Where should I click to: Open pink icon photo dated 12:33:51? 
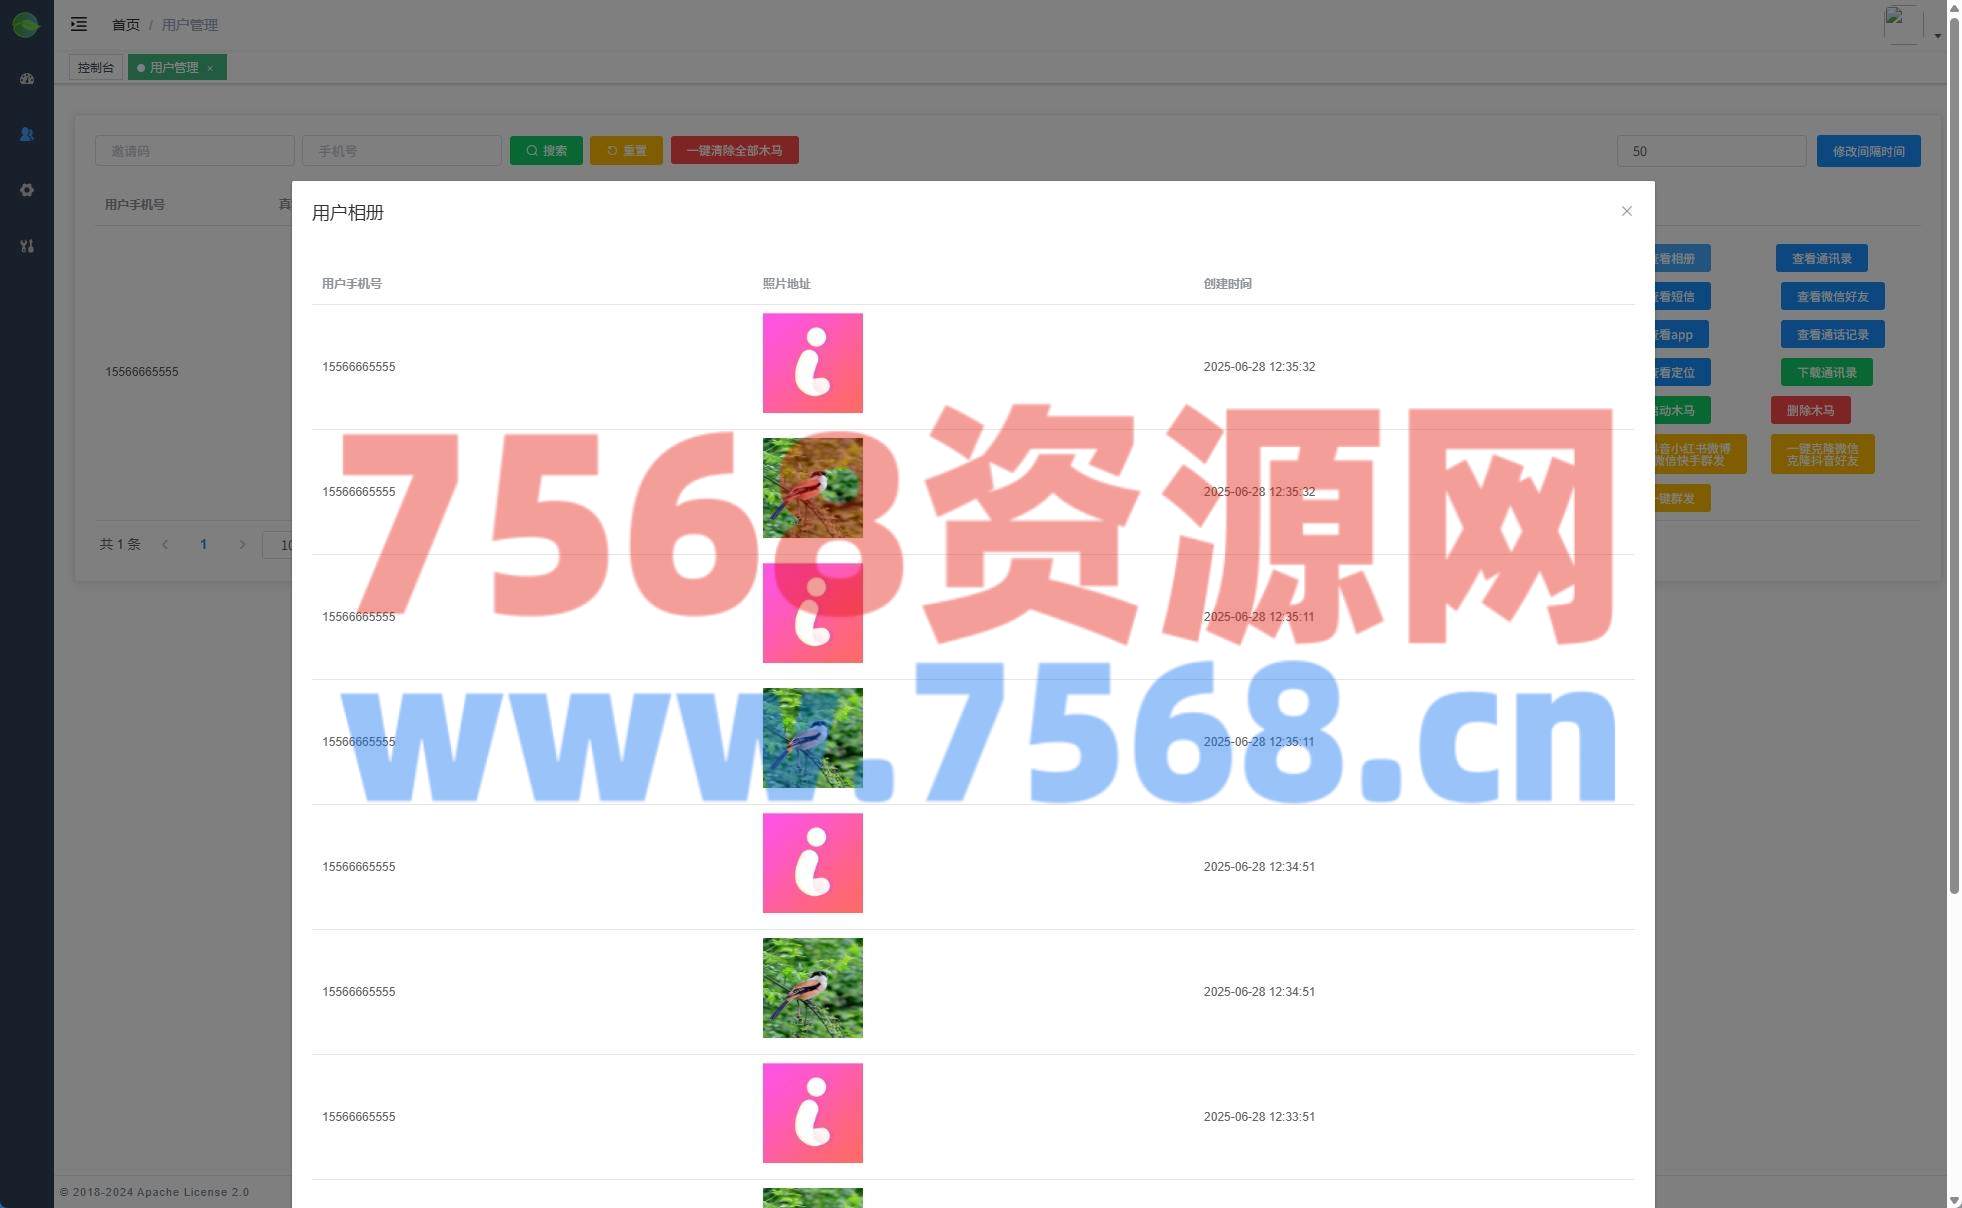coord(812,1113)
